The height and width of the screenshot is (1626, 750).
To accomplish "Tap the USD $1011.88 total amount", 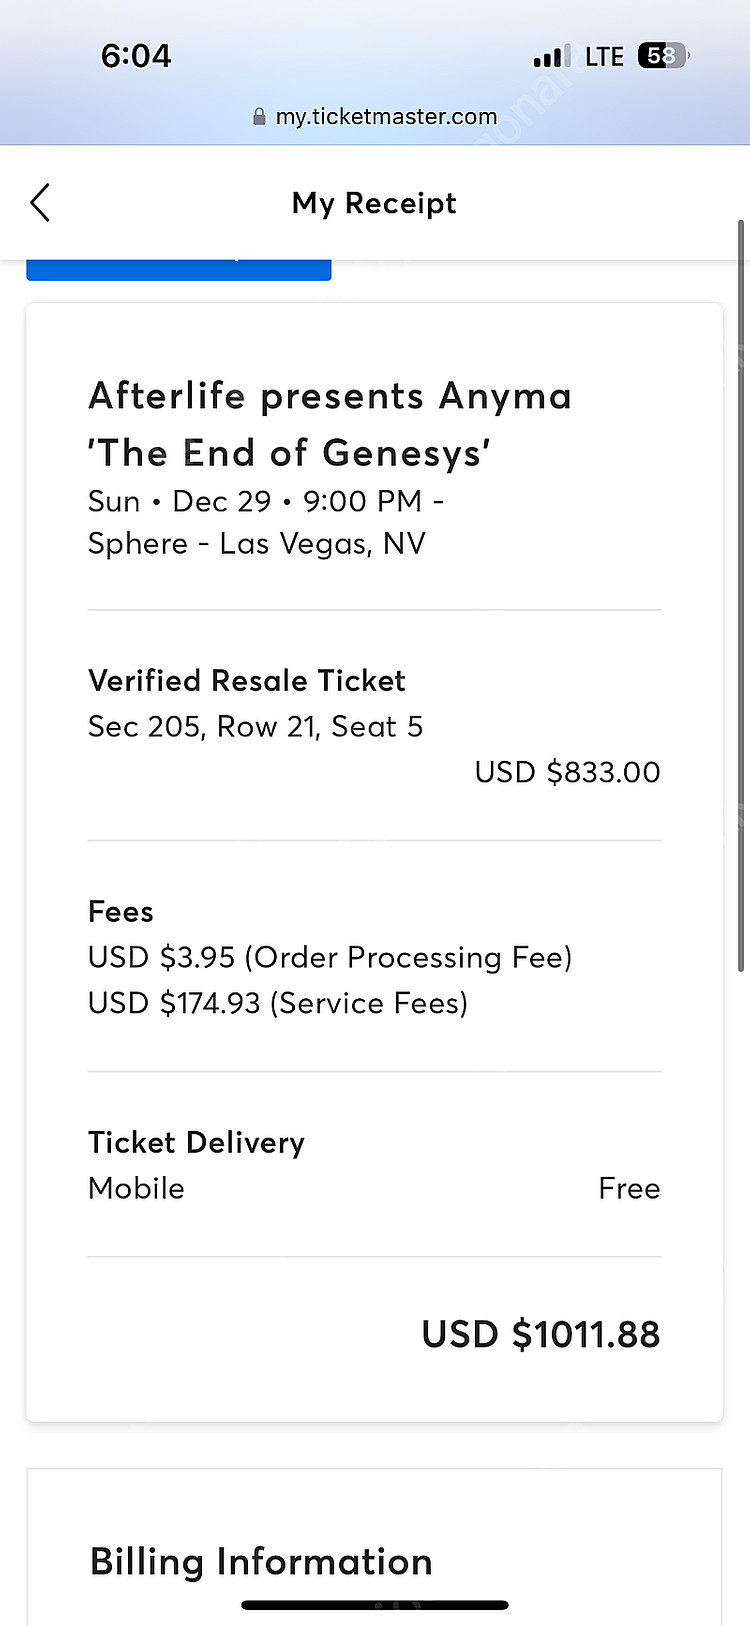I will pos(540,1335).
